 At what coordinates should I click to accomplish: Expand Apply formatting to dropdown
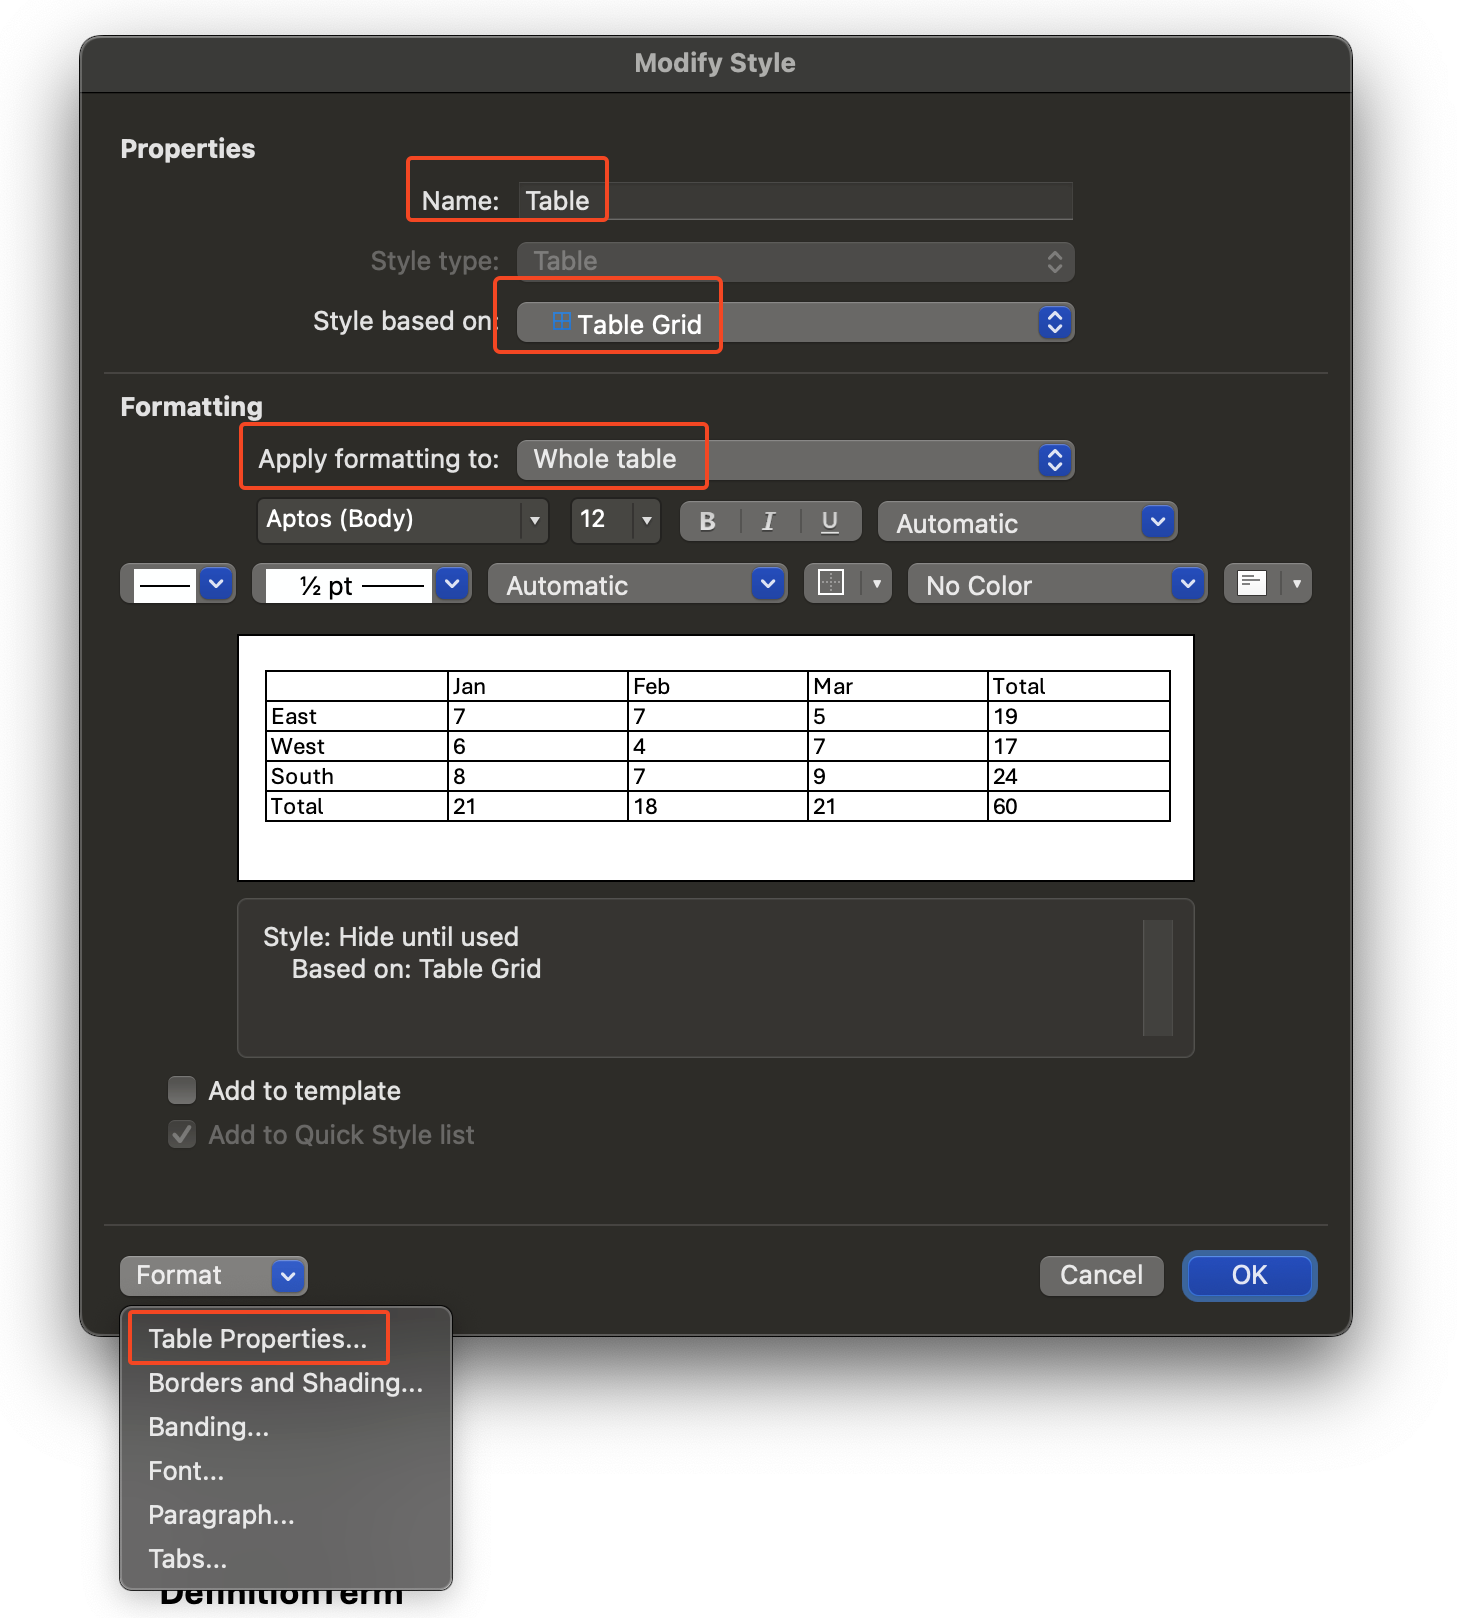[795, 460]
